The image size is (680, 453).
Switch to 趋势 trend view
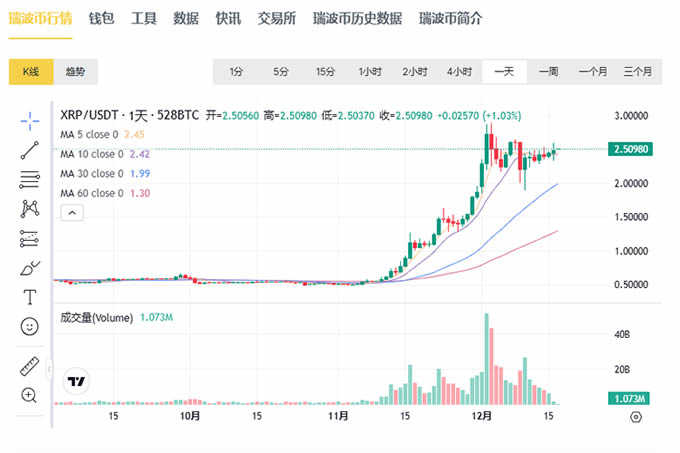point(75,72)
